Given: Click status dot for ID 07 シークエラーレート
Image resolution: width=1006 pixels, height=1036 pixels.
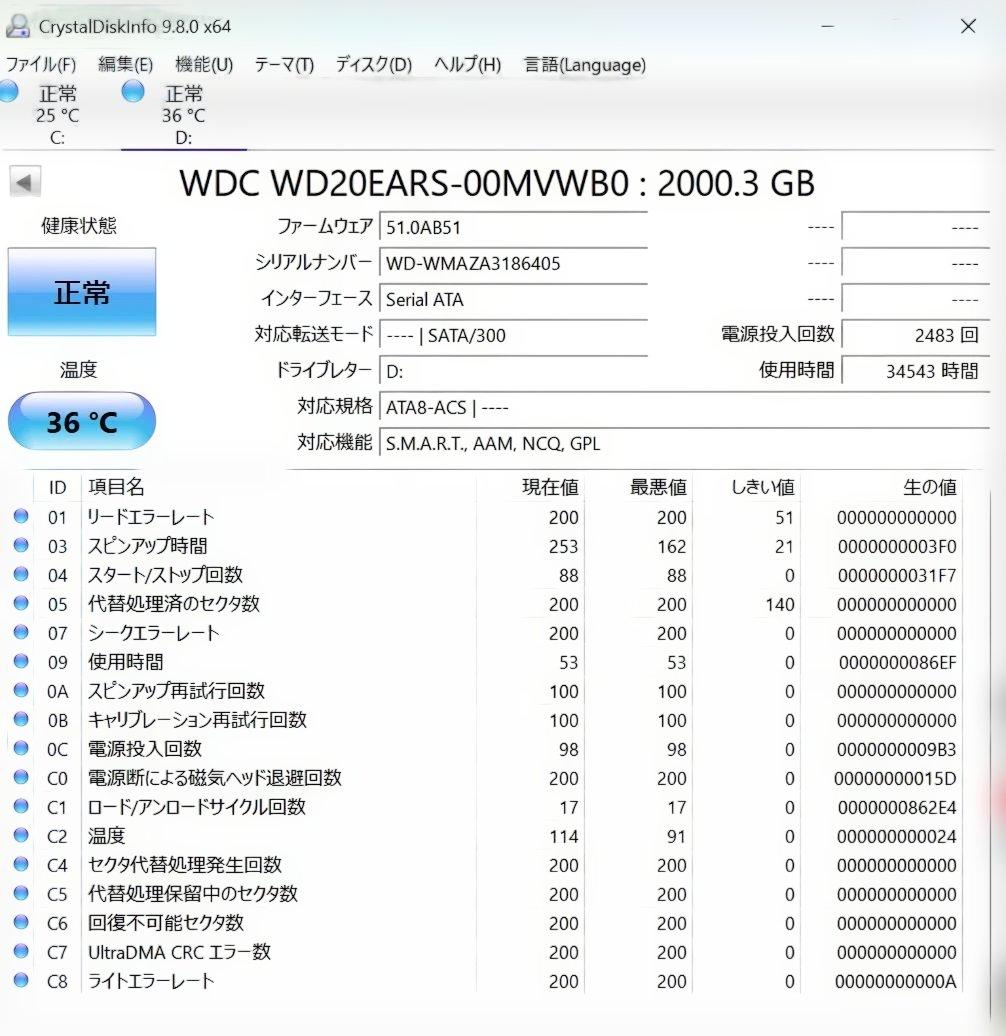Looking at the screenshot, I should [21, 632].
